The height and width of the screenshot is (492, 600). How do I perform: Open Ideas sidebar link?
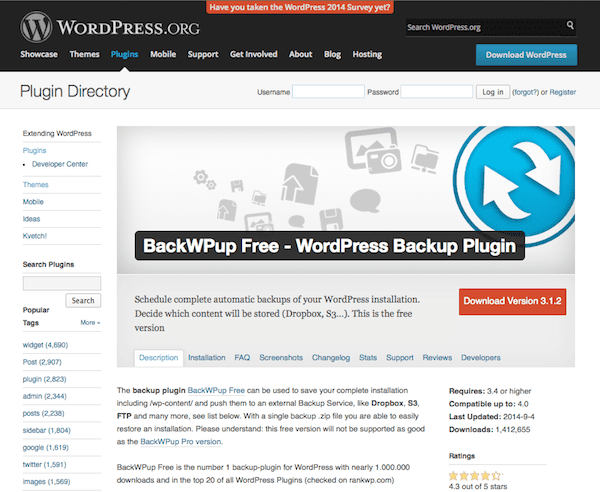coord(31,219)
